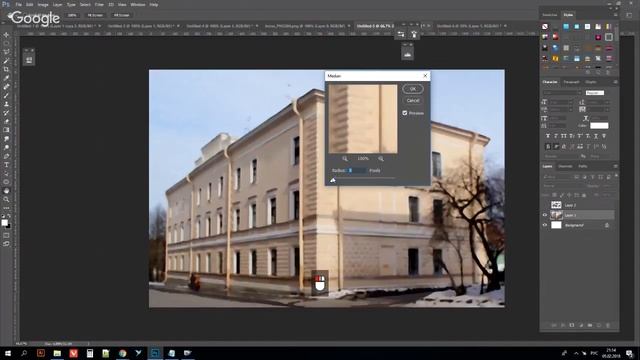The image size is (640, 360).
Task: Click the Character panel text color swatch
Action: click(599, 126)
